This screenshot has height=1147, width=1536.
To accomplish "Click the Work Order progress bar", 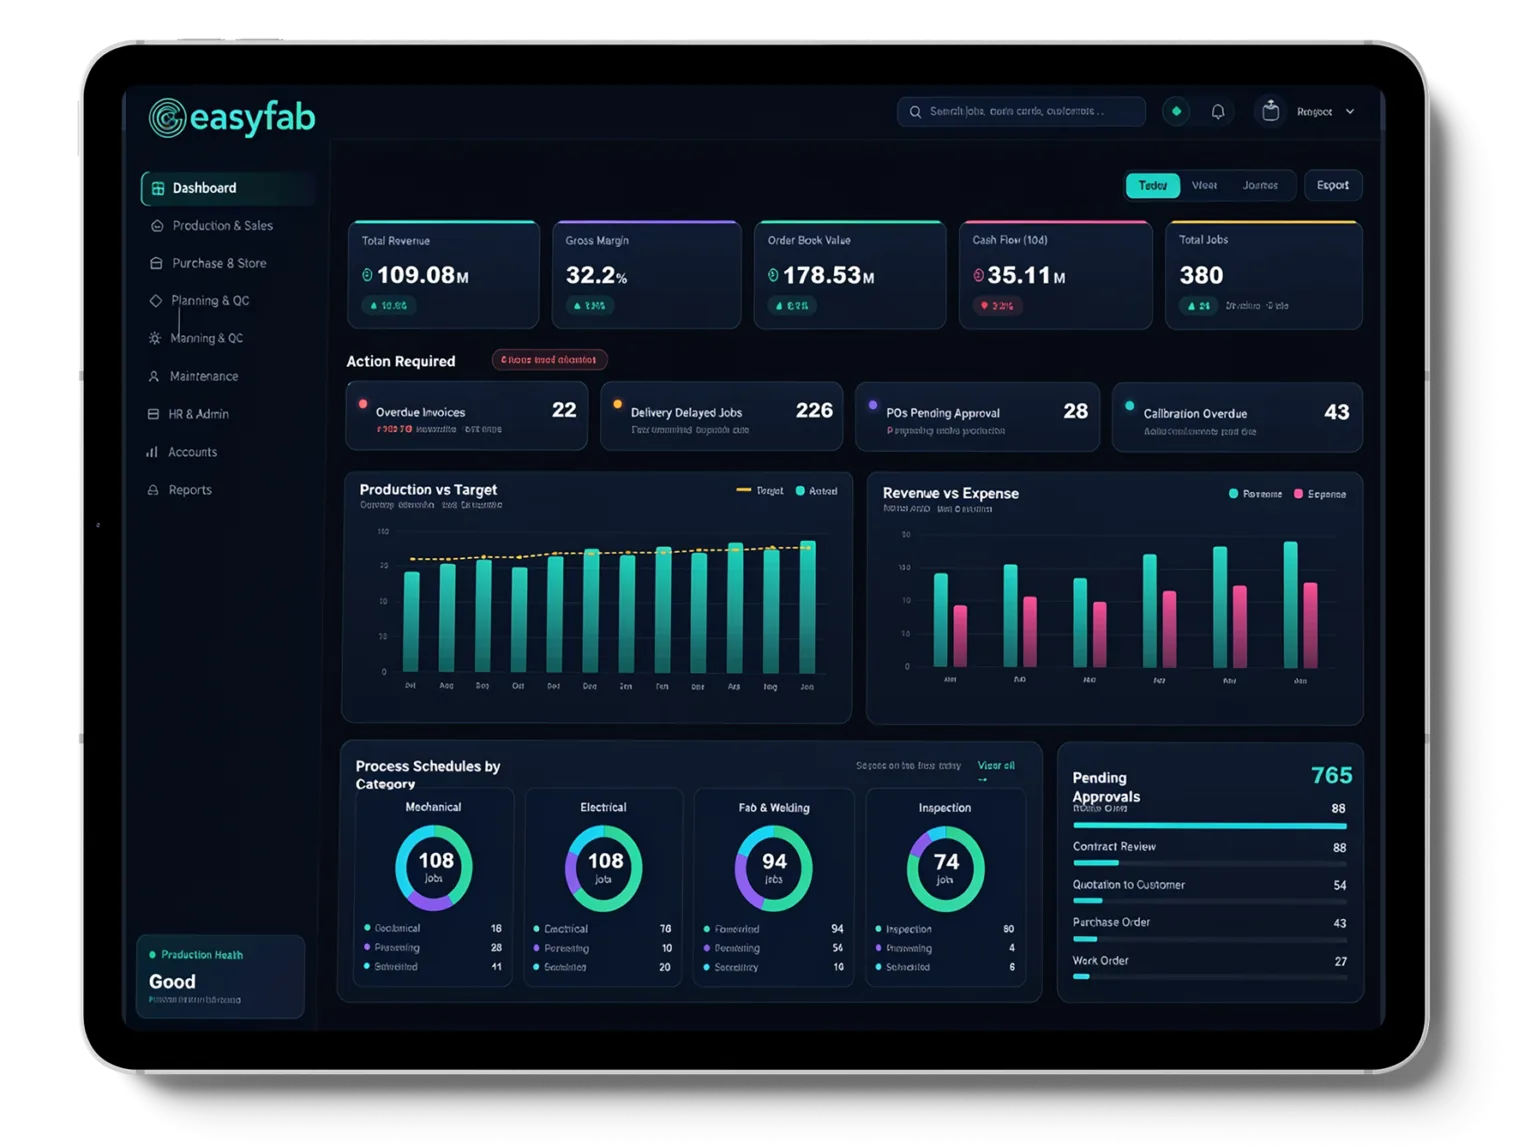I will pos(1209,977).
